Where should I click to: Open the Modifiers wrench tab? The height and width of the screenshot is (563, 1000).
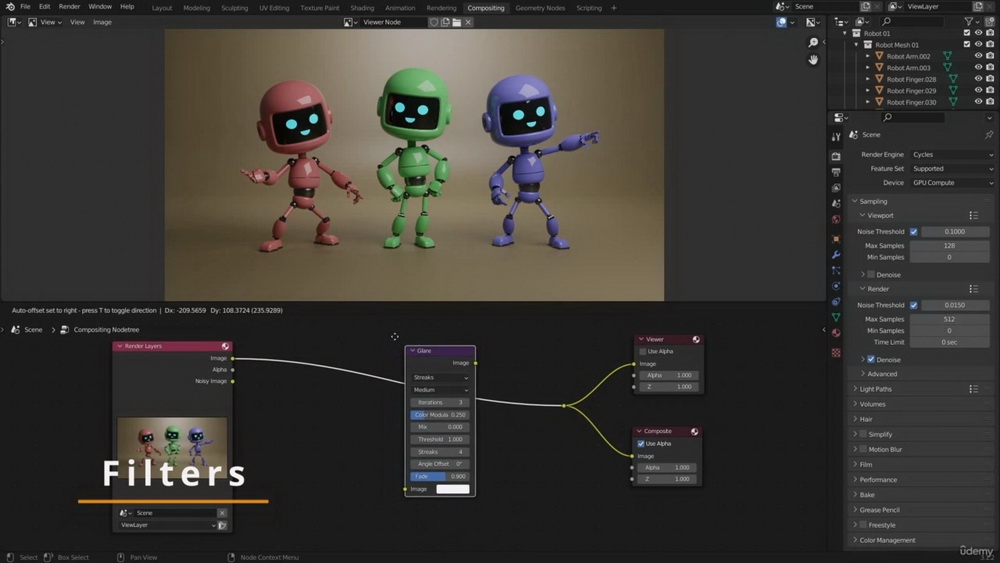click(x=836, y=254)
